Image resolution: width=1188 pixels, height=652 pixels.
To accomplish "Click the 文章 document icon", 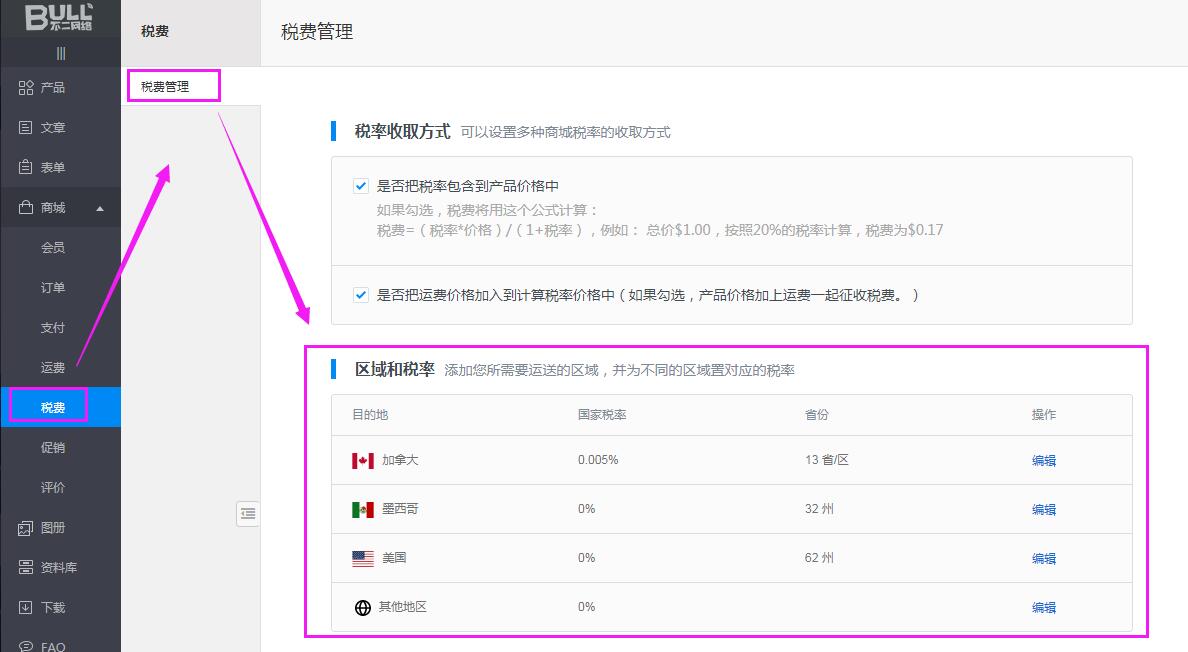I will pos(26,128).
